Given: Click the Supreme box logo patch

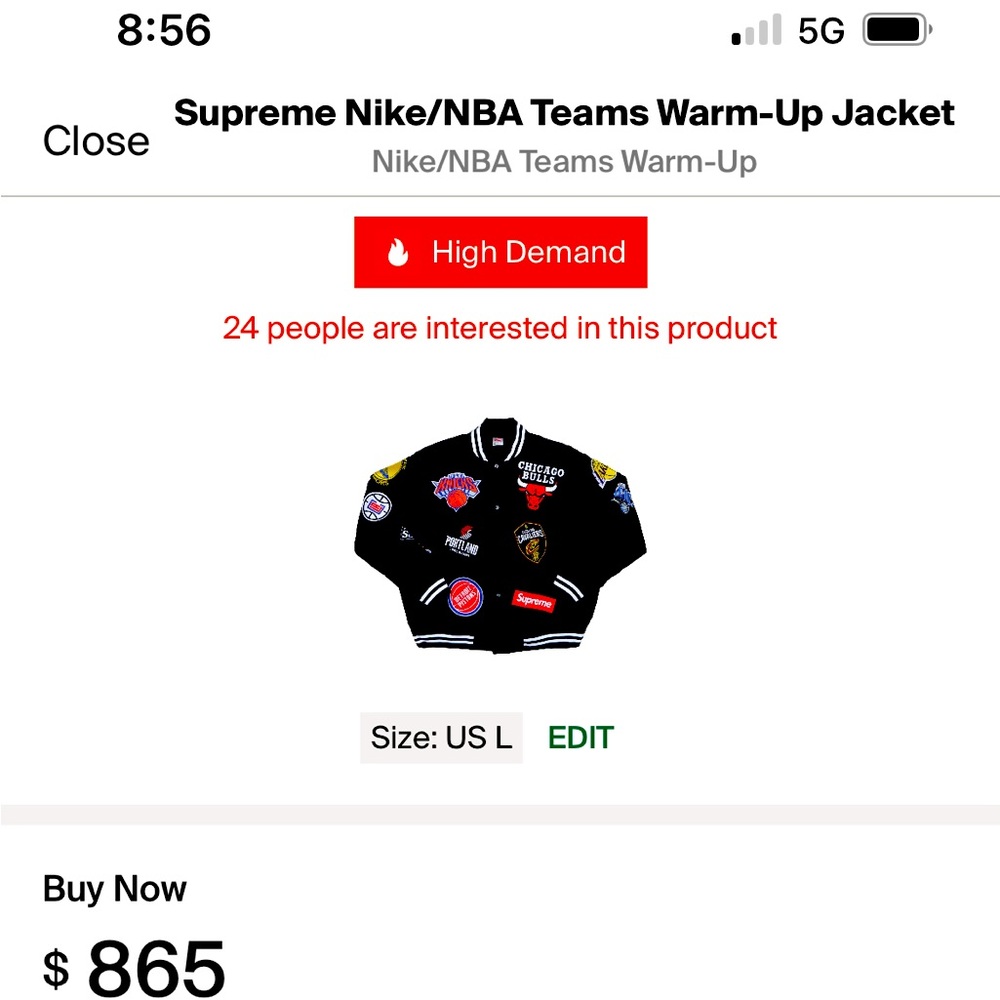Looking at the screenshot, I should [x=535, y=600].
